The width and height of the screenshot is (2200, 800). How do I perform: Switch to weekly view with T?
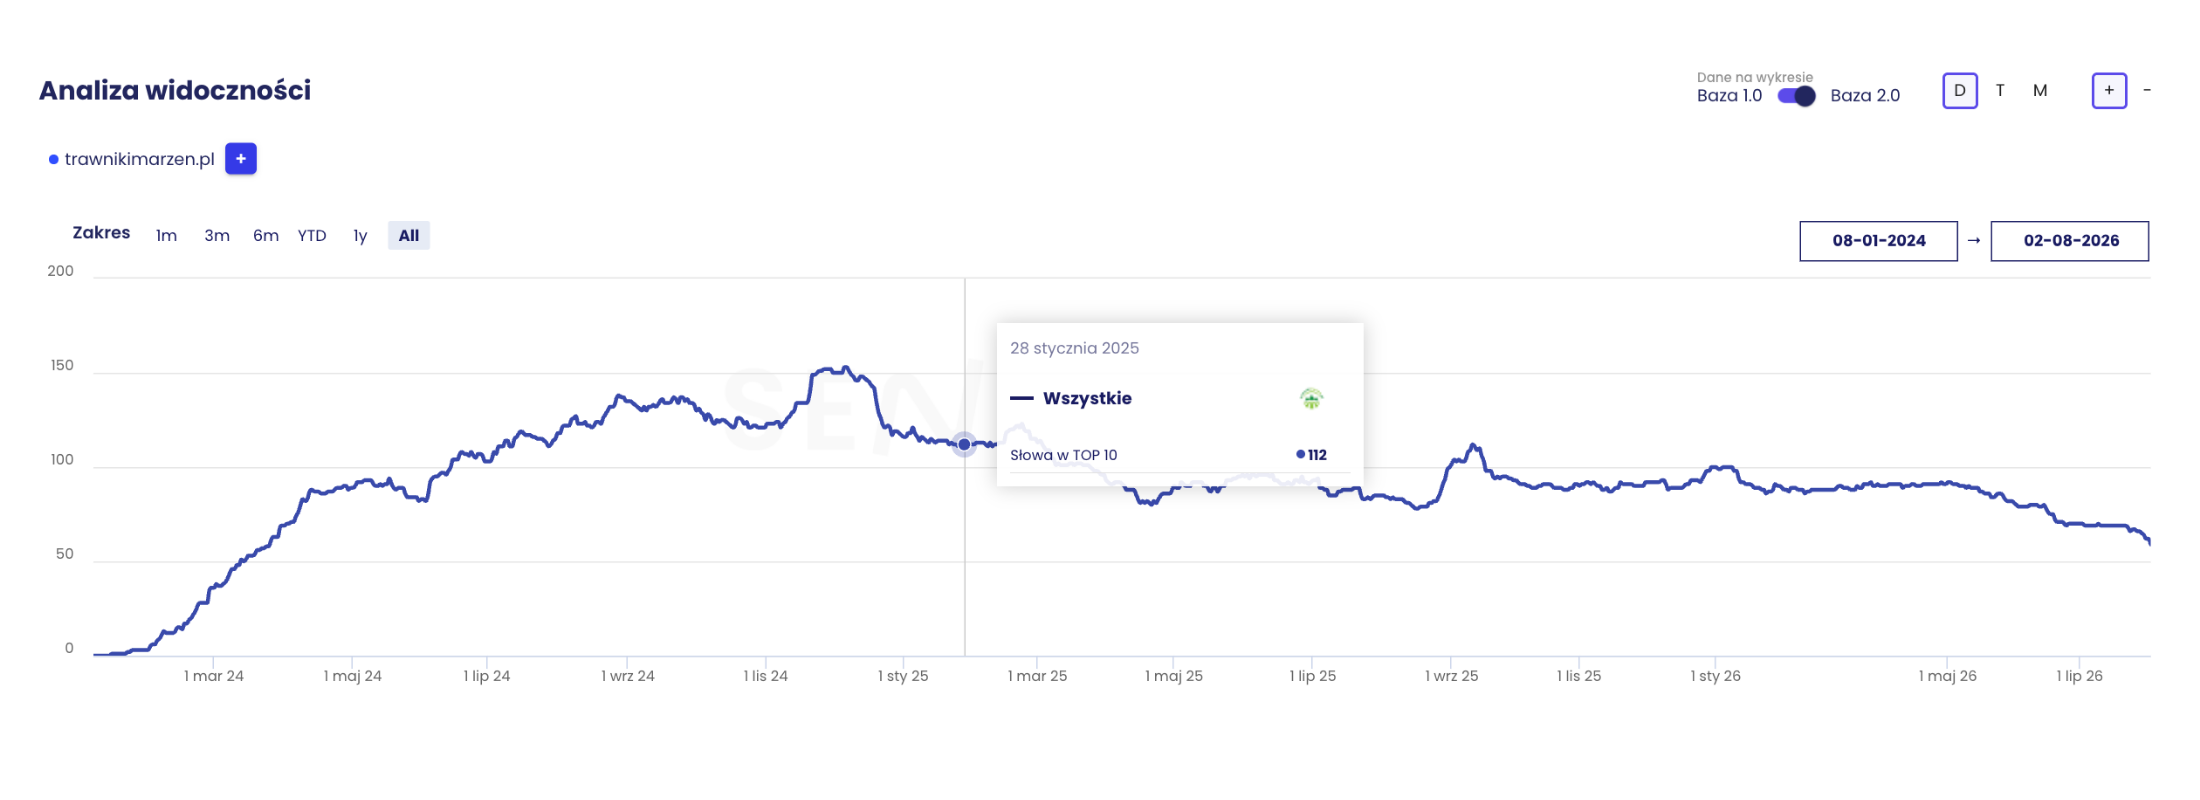click(2000, 91)
